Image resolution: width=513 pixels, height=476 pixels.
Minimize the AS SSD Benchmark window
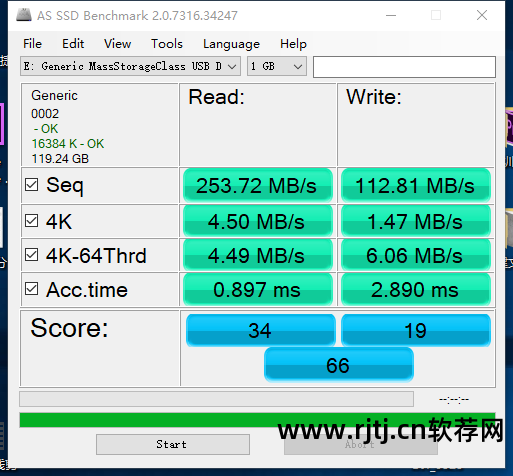coord(391,15)
